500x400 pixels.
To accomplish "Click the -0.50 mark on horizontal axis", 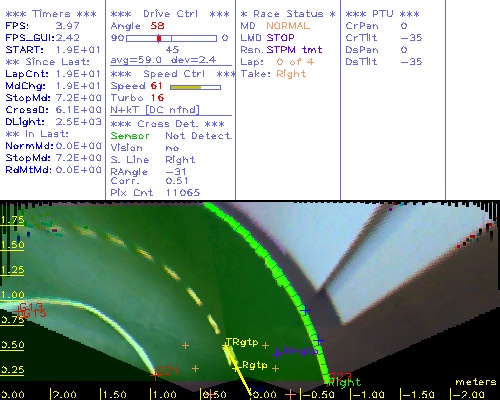I will tap(318, 395).
